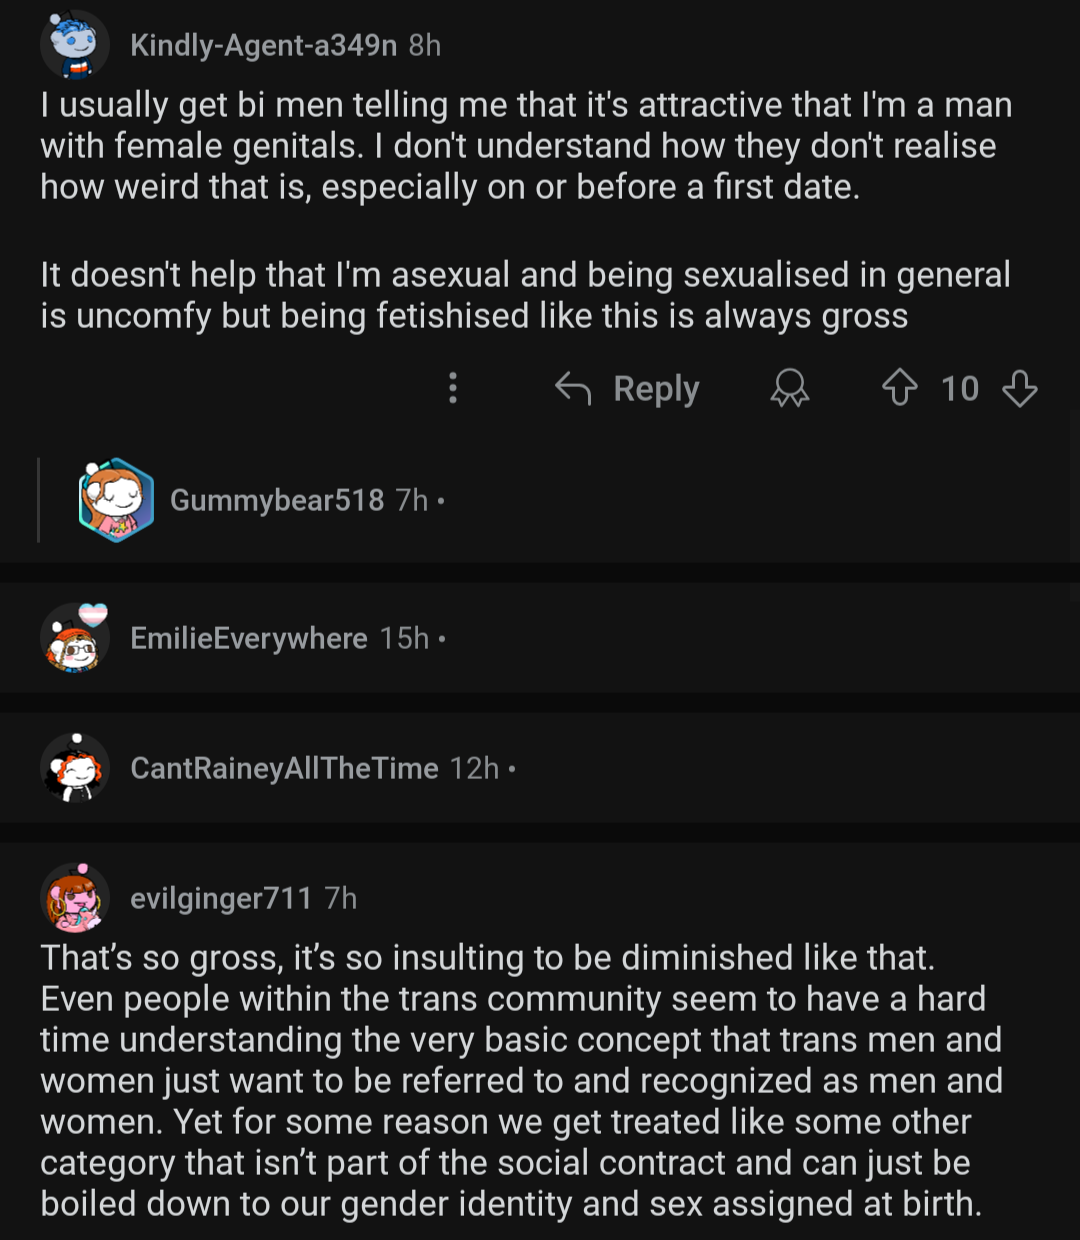The width and height of the screenshot is (1080, 1240).
Task: Open Gummybear518 username profile link
Action: click(277, 499)
